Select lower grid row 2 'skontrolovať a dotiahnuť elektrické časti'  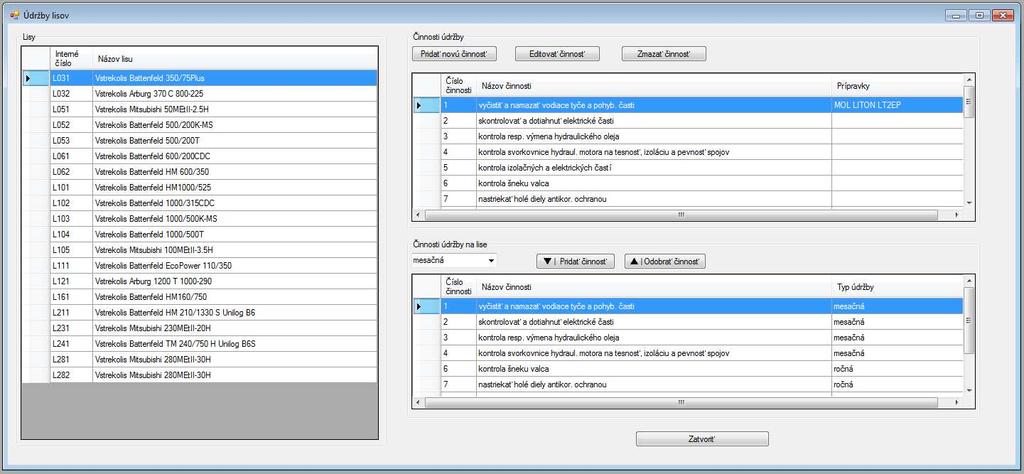click(x=688, y=322)
